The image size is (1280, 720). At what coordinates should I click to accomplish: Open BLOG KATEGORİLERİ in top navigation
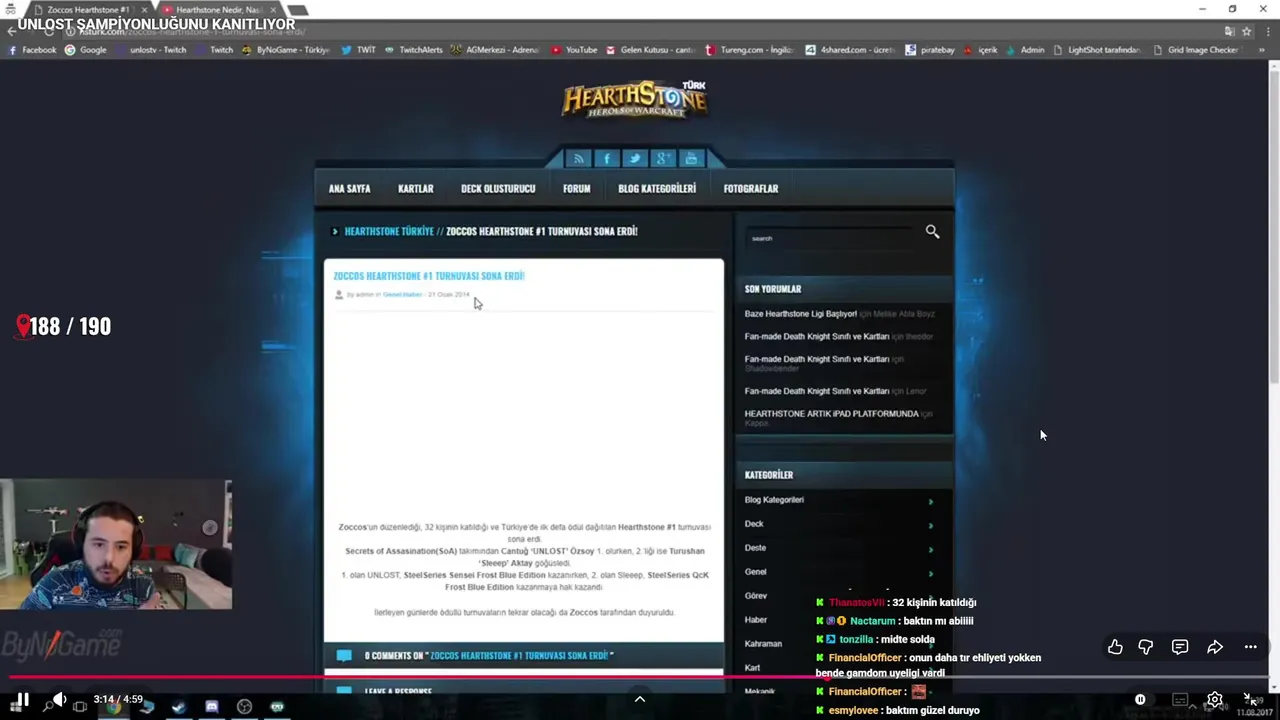click(x=657, y=188)
